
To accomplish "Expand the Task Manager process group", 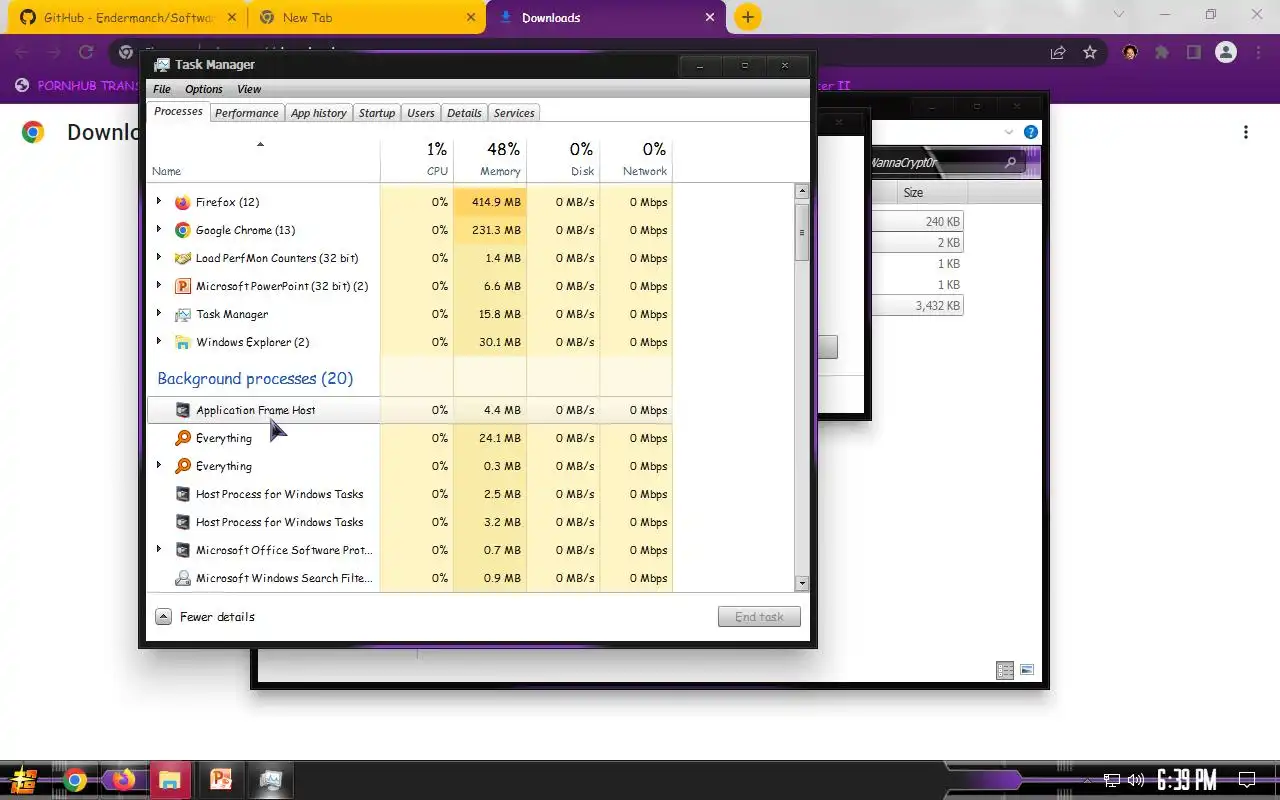I will tap(159, 314).
